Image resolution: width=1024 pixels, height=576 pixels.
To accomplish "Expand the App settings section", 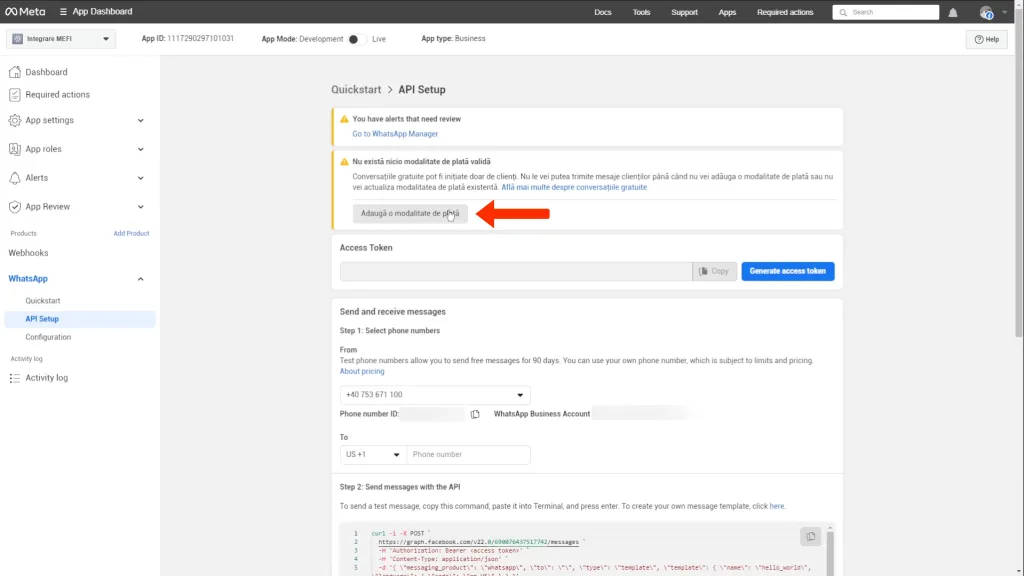I will click(140, 121).
